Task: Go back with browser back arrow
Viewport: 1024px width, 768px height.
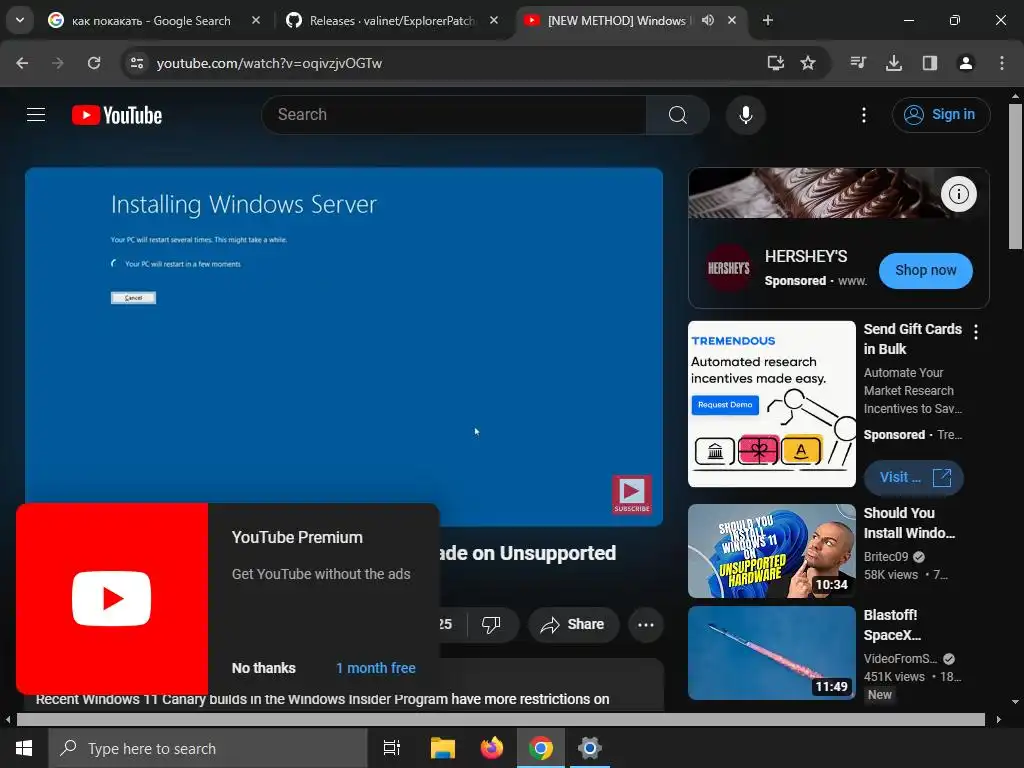Action: coord(22,63)
